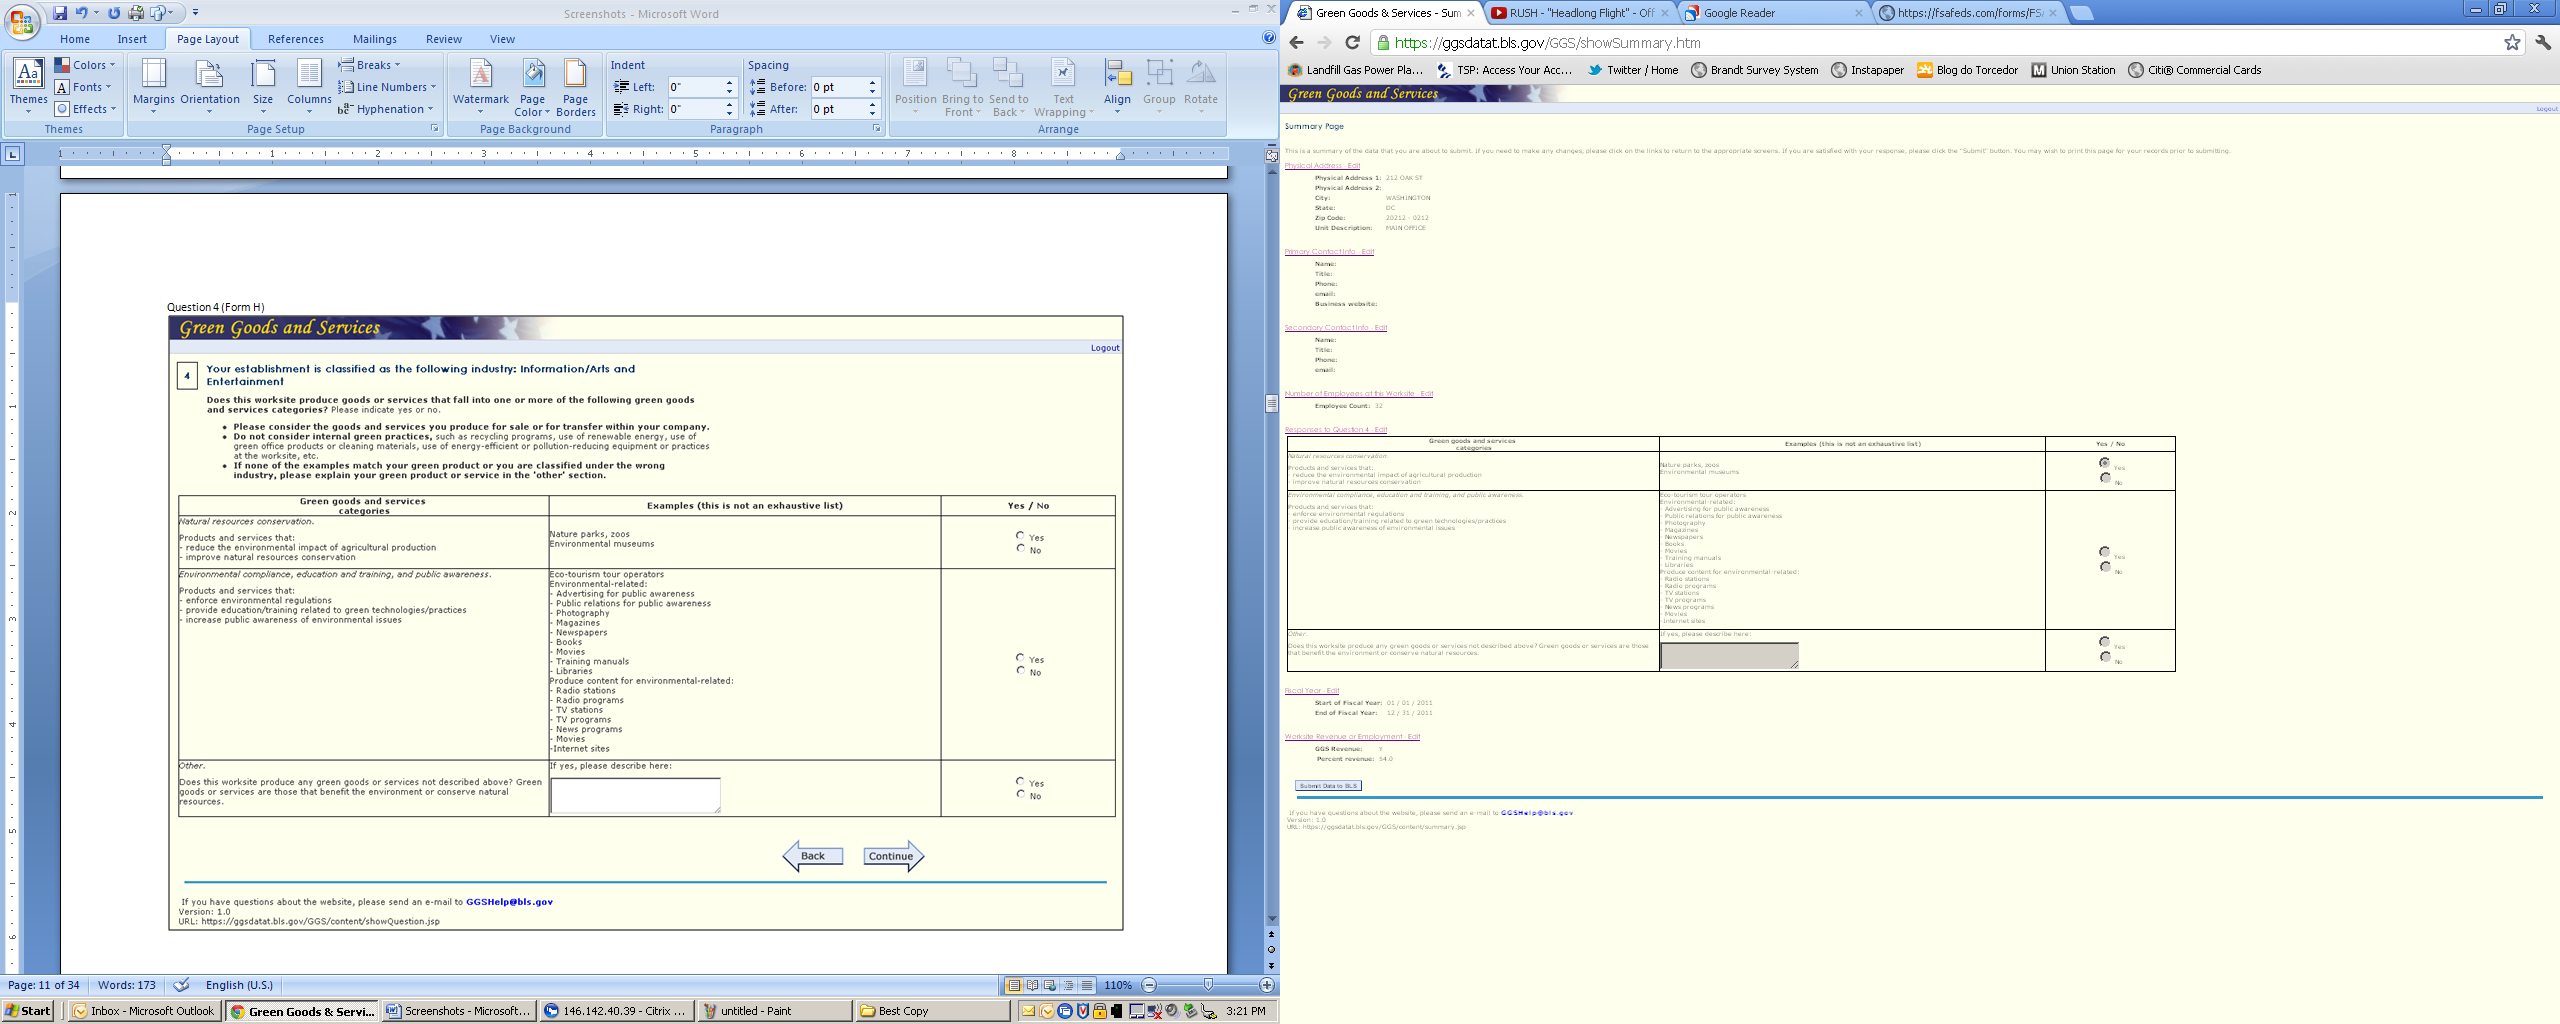Click the Submit Data to BLS button
Image resolution: width=2560 pixels, height=1024 pixels.
[x=1328, y=786]
